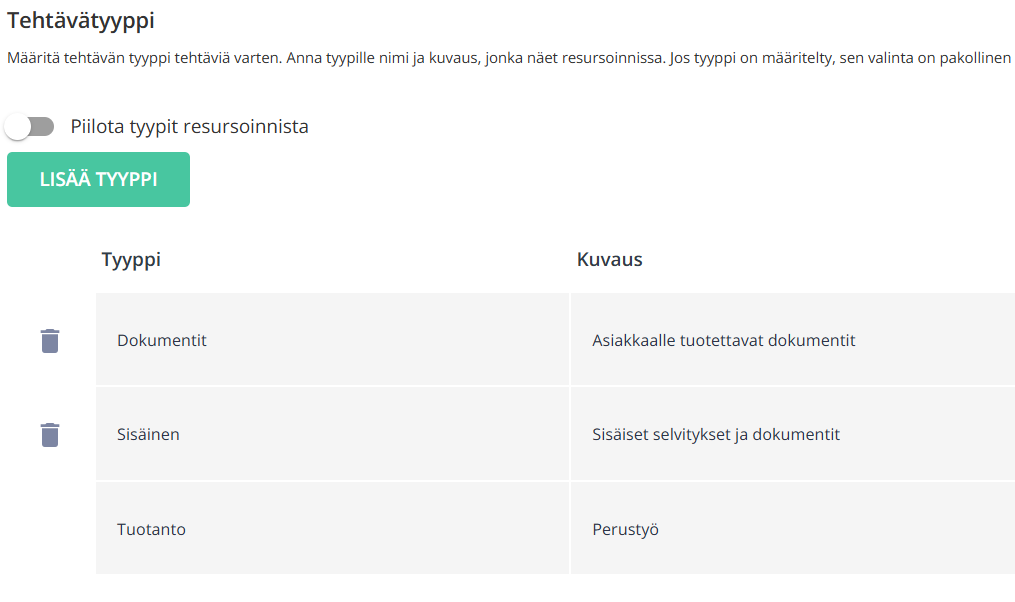This screenshot has height=602, width=1015.
Task: Enable hiding types from resourcing
Action: pyautogui.click(x=29, y=126)
